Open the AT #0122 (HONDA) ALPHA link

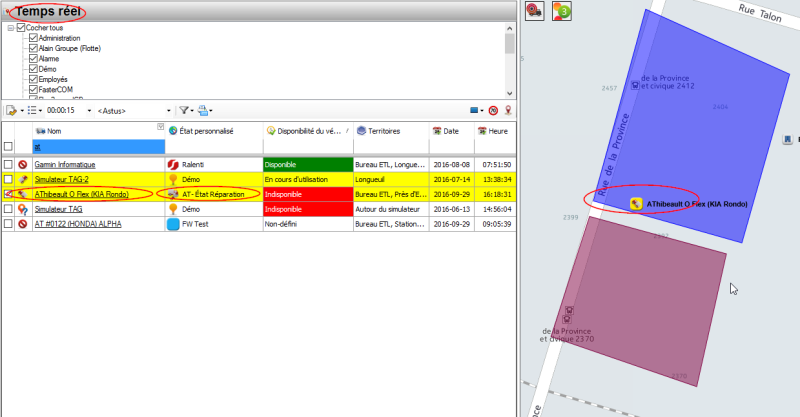[78, 225]
